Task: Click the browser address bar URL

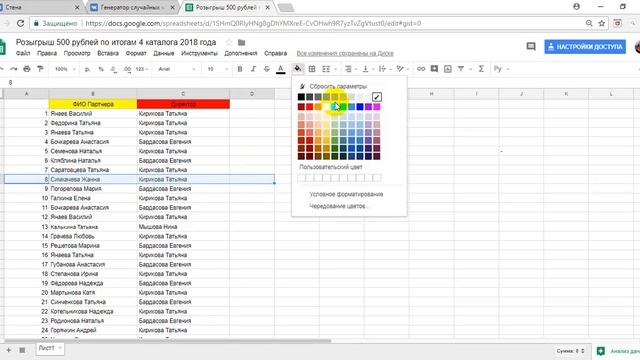Action: pos(253,23)
